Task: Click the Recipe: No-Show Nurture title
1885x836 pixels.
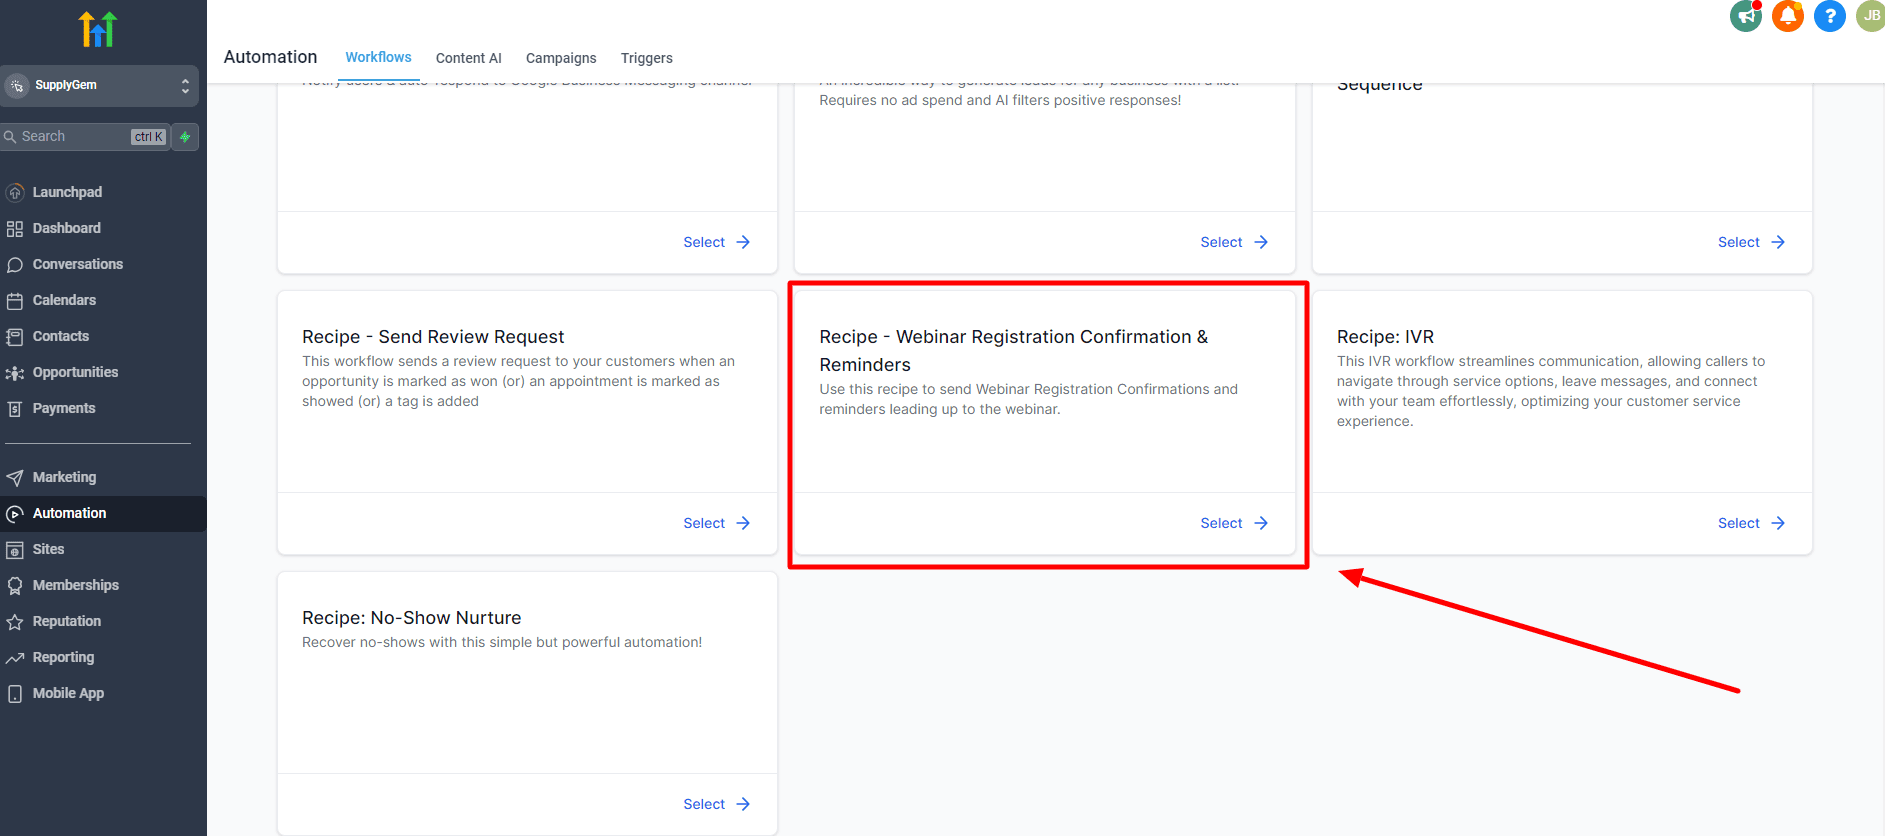Action: click(x=412, y=618)
